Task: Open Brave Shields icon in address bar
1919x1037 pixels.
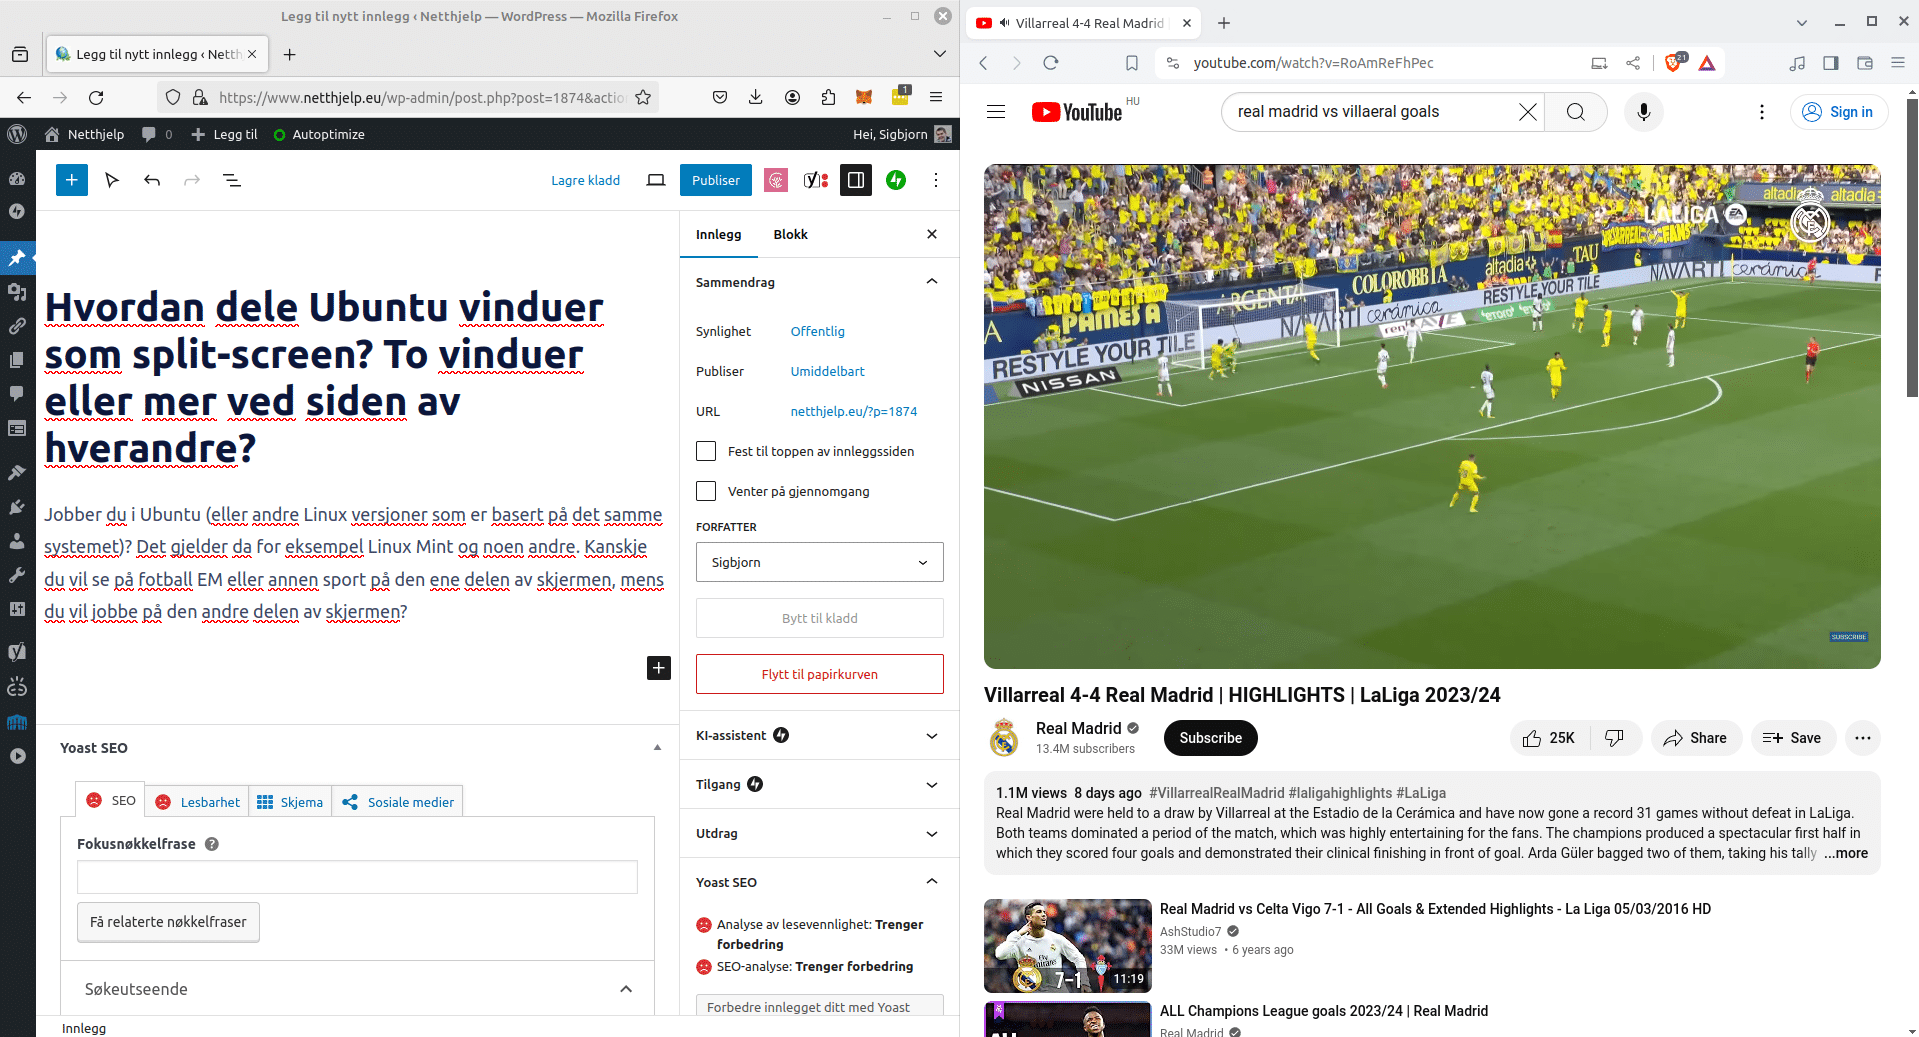Action: [1674, 63]
